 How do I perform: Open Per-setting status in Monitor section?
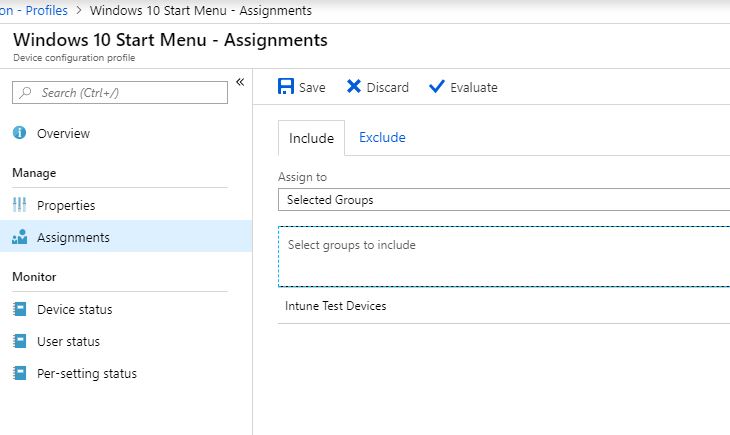[87, 373]
